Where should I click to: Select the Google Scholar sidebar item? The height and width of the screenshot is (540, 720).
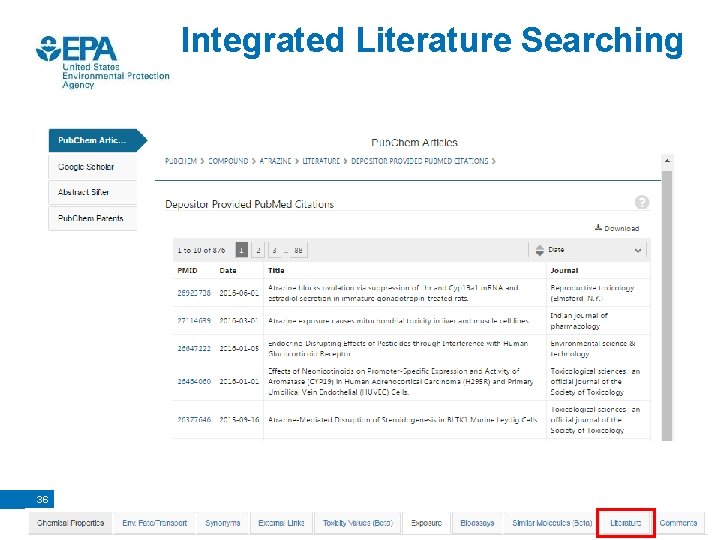pos(92,167)
